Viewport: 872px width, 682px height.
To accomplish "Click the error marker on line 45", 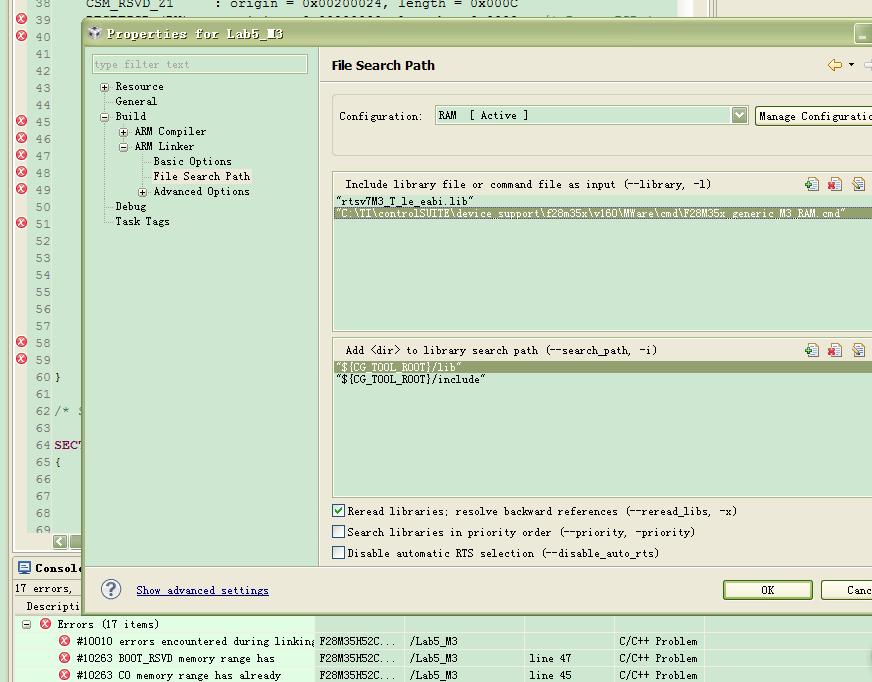I will tap(21, 121).
